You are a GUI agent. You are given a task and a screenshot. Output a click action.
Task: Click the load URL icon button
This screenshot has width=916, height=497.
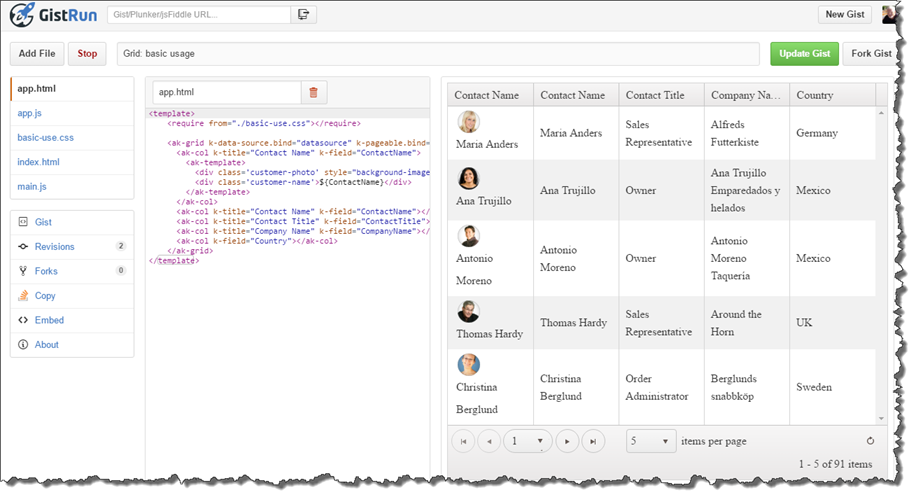(x=304, y=15)
